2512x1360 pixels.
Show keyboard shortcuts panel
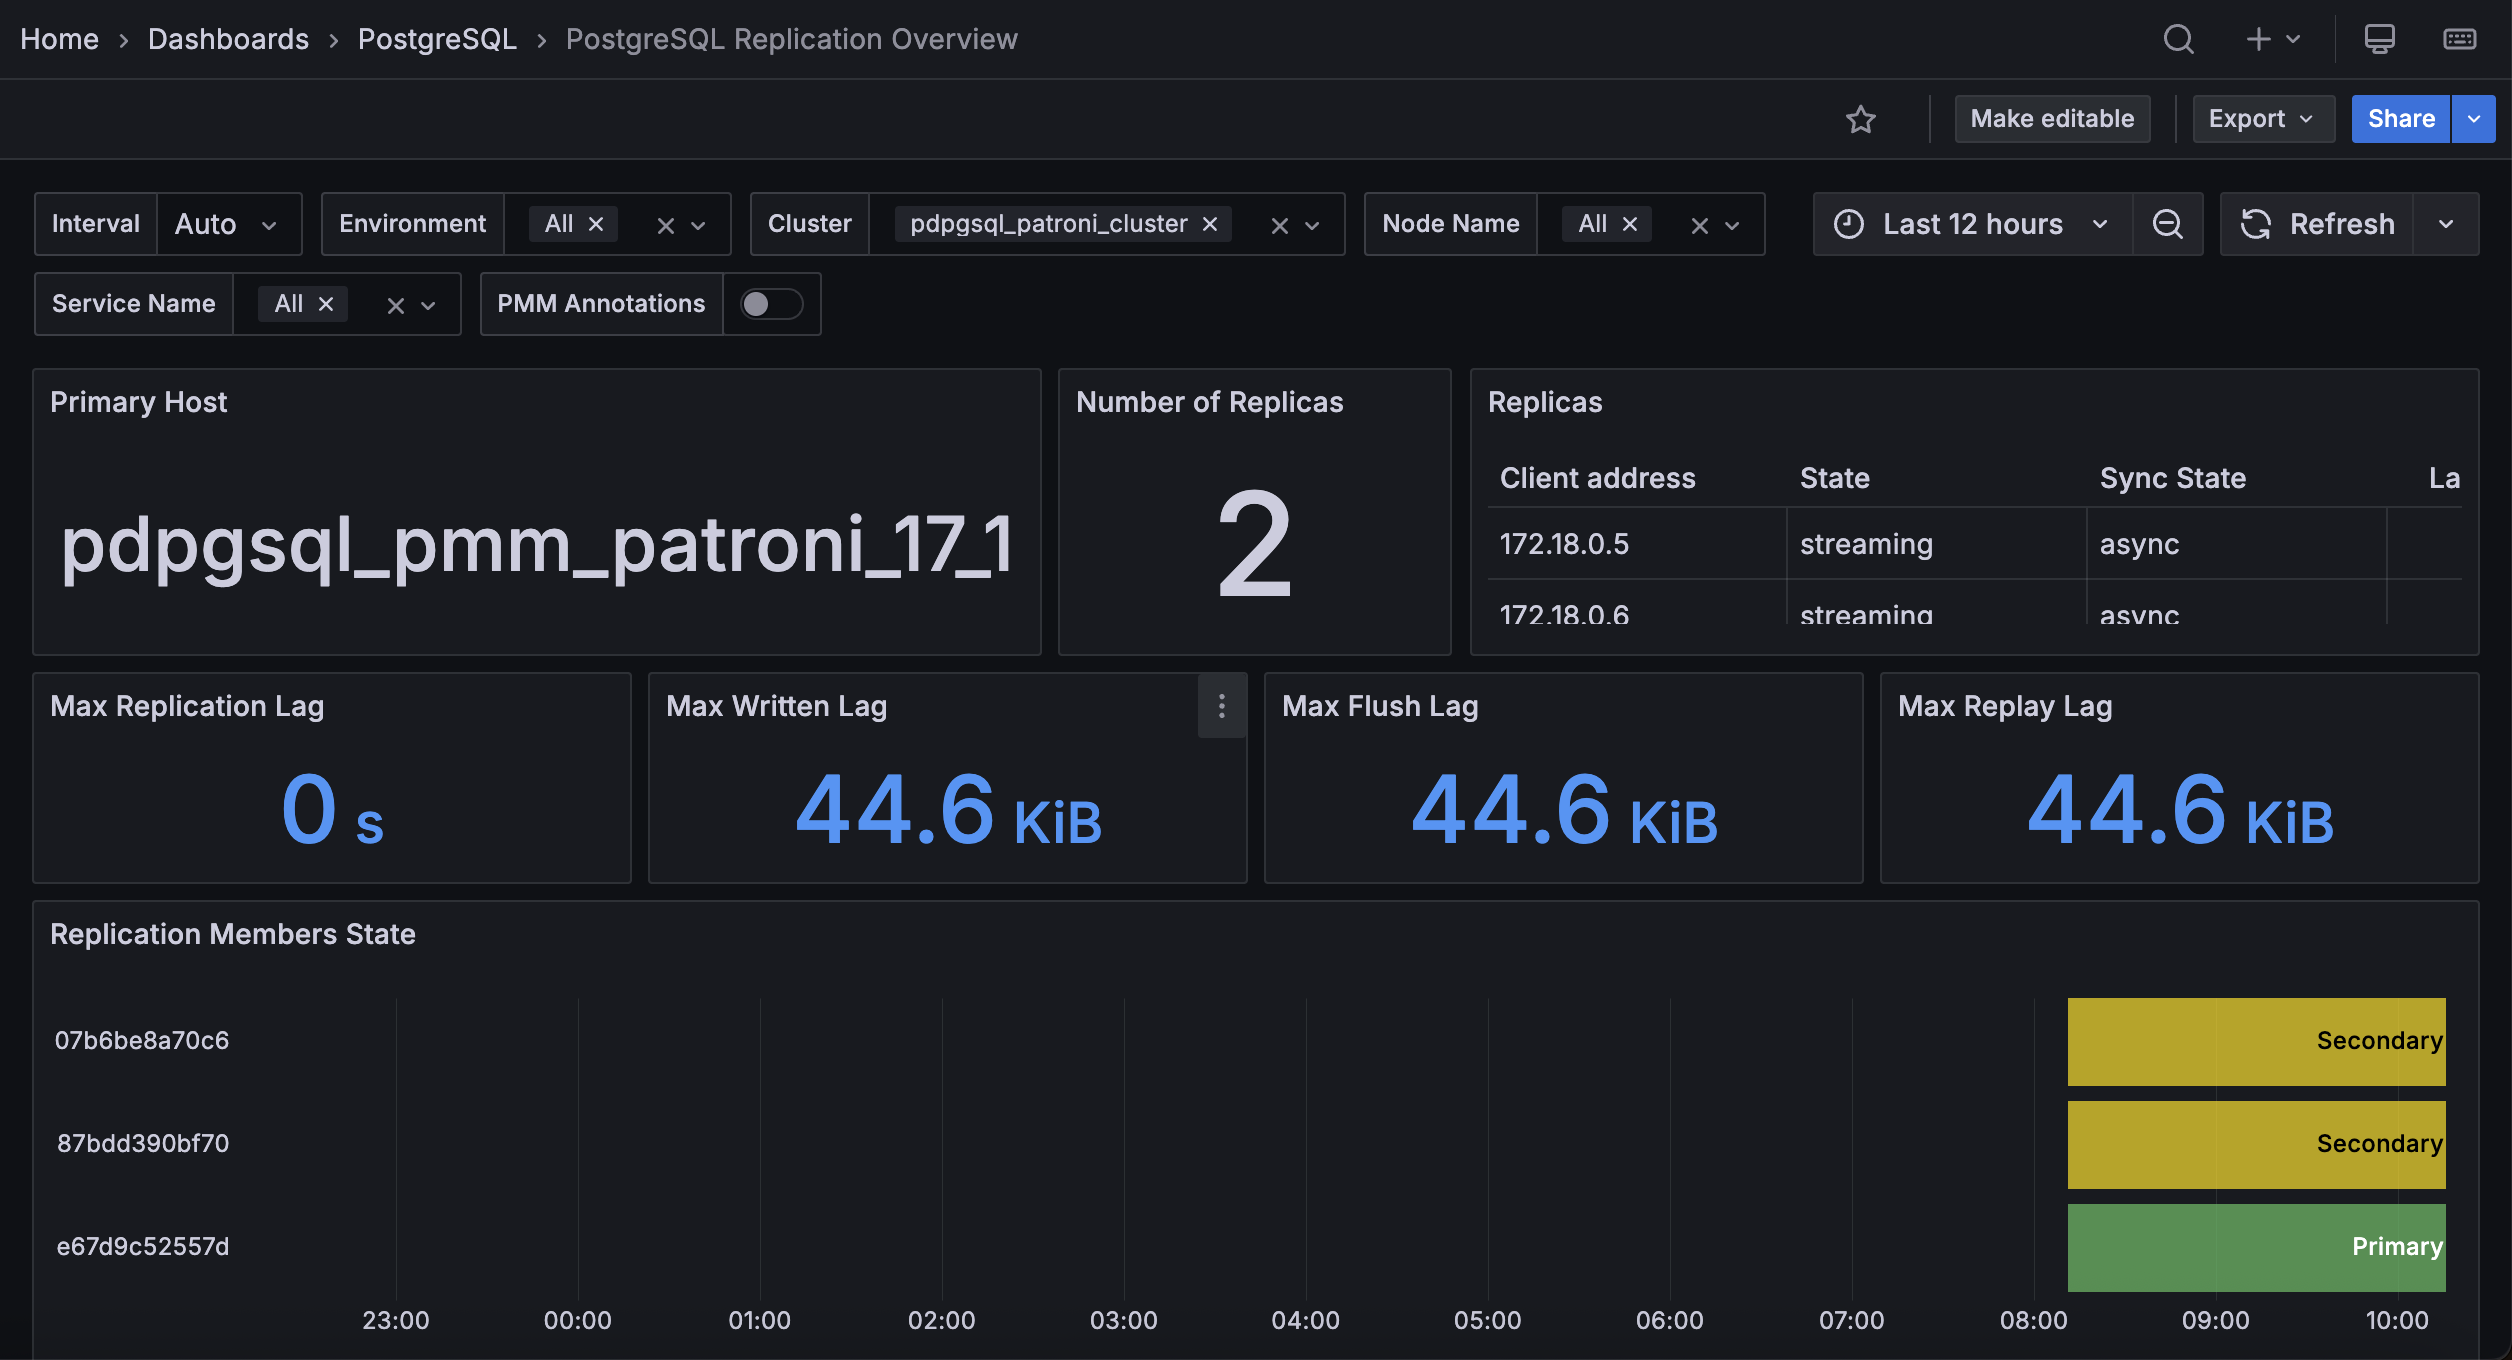coord(2462,39)
